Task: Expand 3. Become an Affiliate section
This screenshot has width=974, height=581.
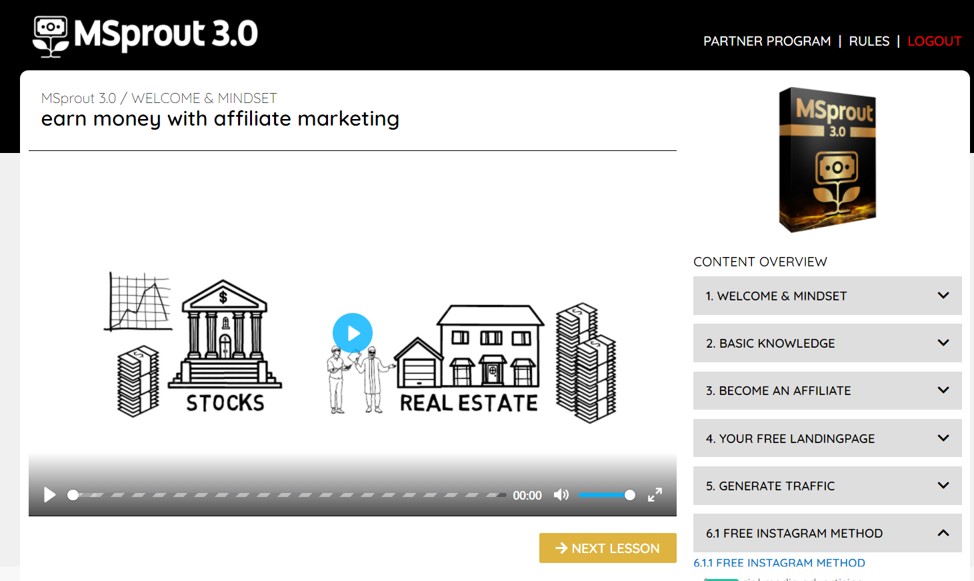Action: [827, 390]
